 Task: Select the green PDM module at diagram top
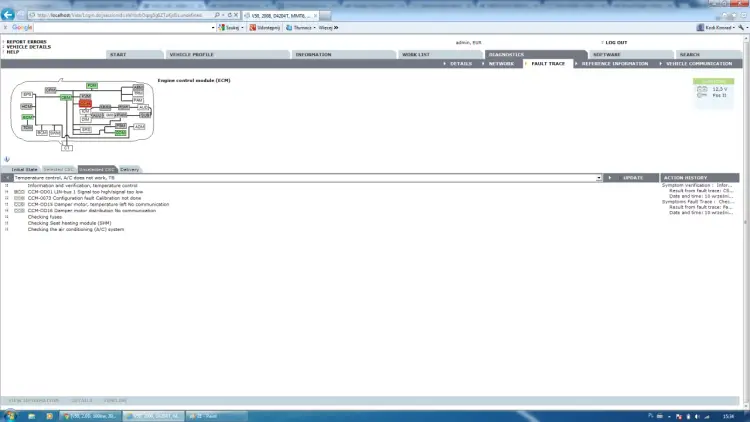(92, 86)
